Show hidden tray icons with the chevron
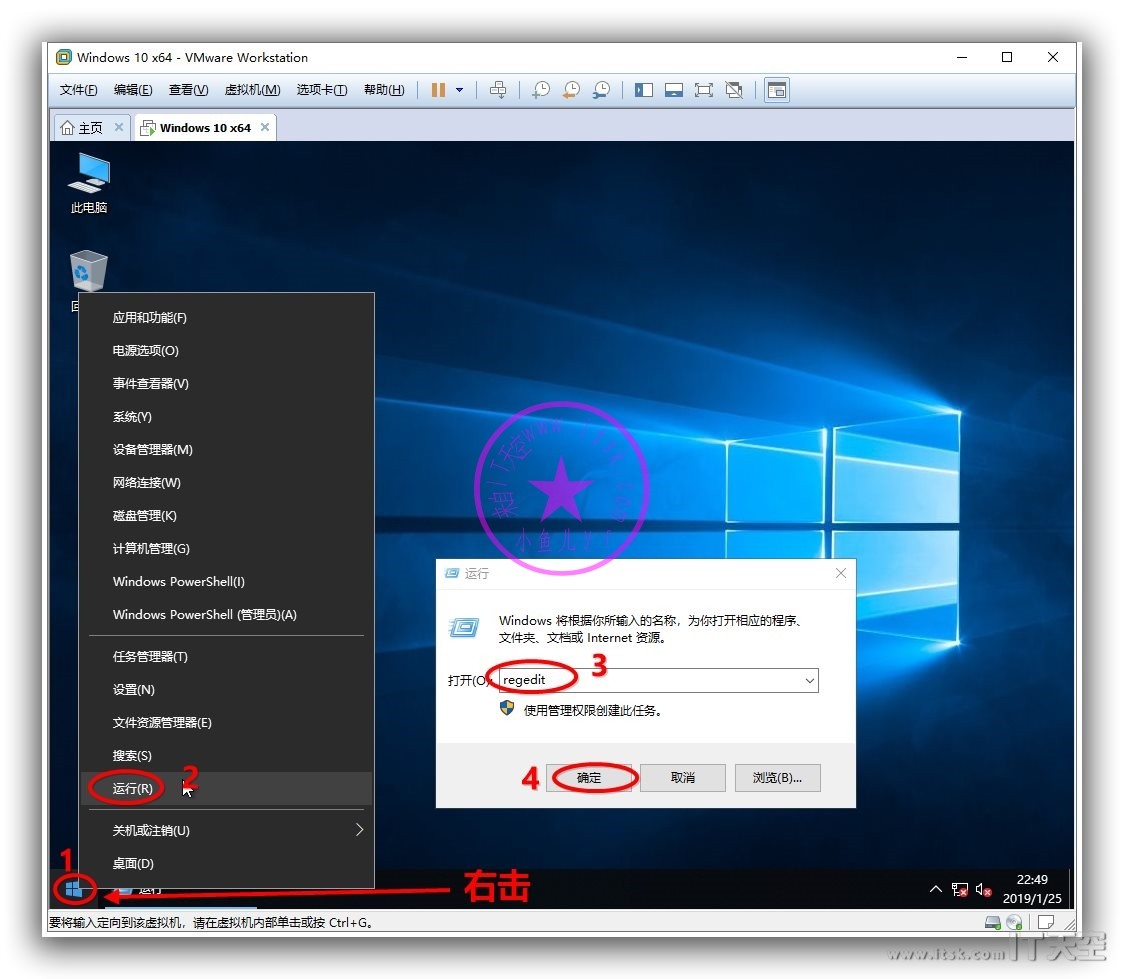Screen dimensions: 1124x979 tap(935, 889)
